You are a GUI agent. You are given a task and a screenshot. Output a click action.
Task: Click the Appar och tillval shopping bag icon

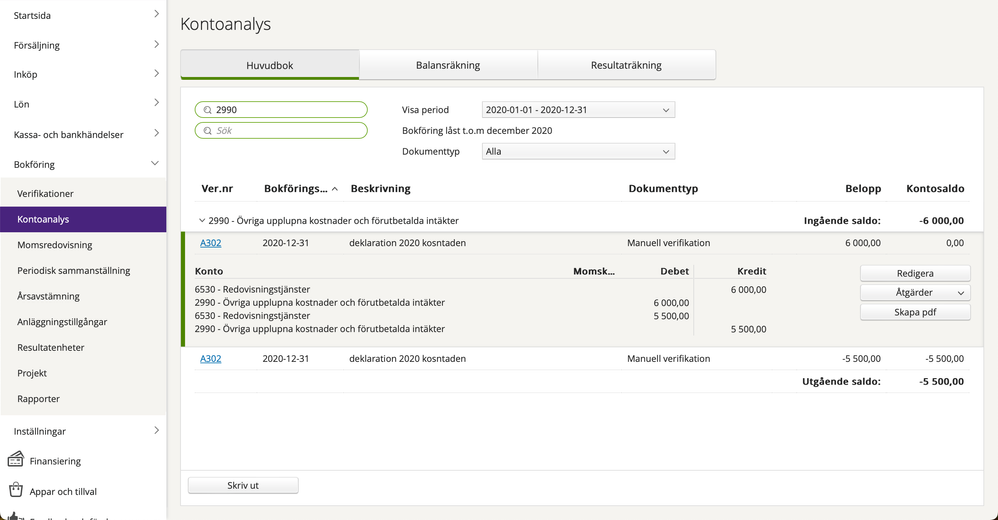coord(15,491)
